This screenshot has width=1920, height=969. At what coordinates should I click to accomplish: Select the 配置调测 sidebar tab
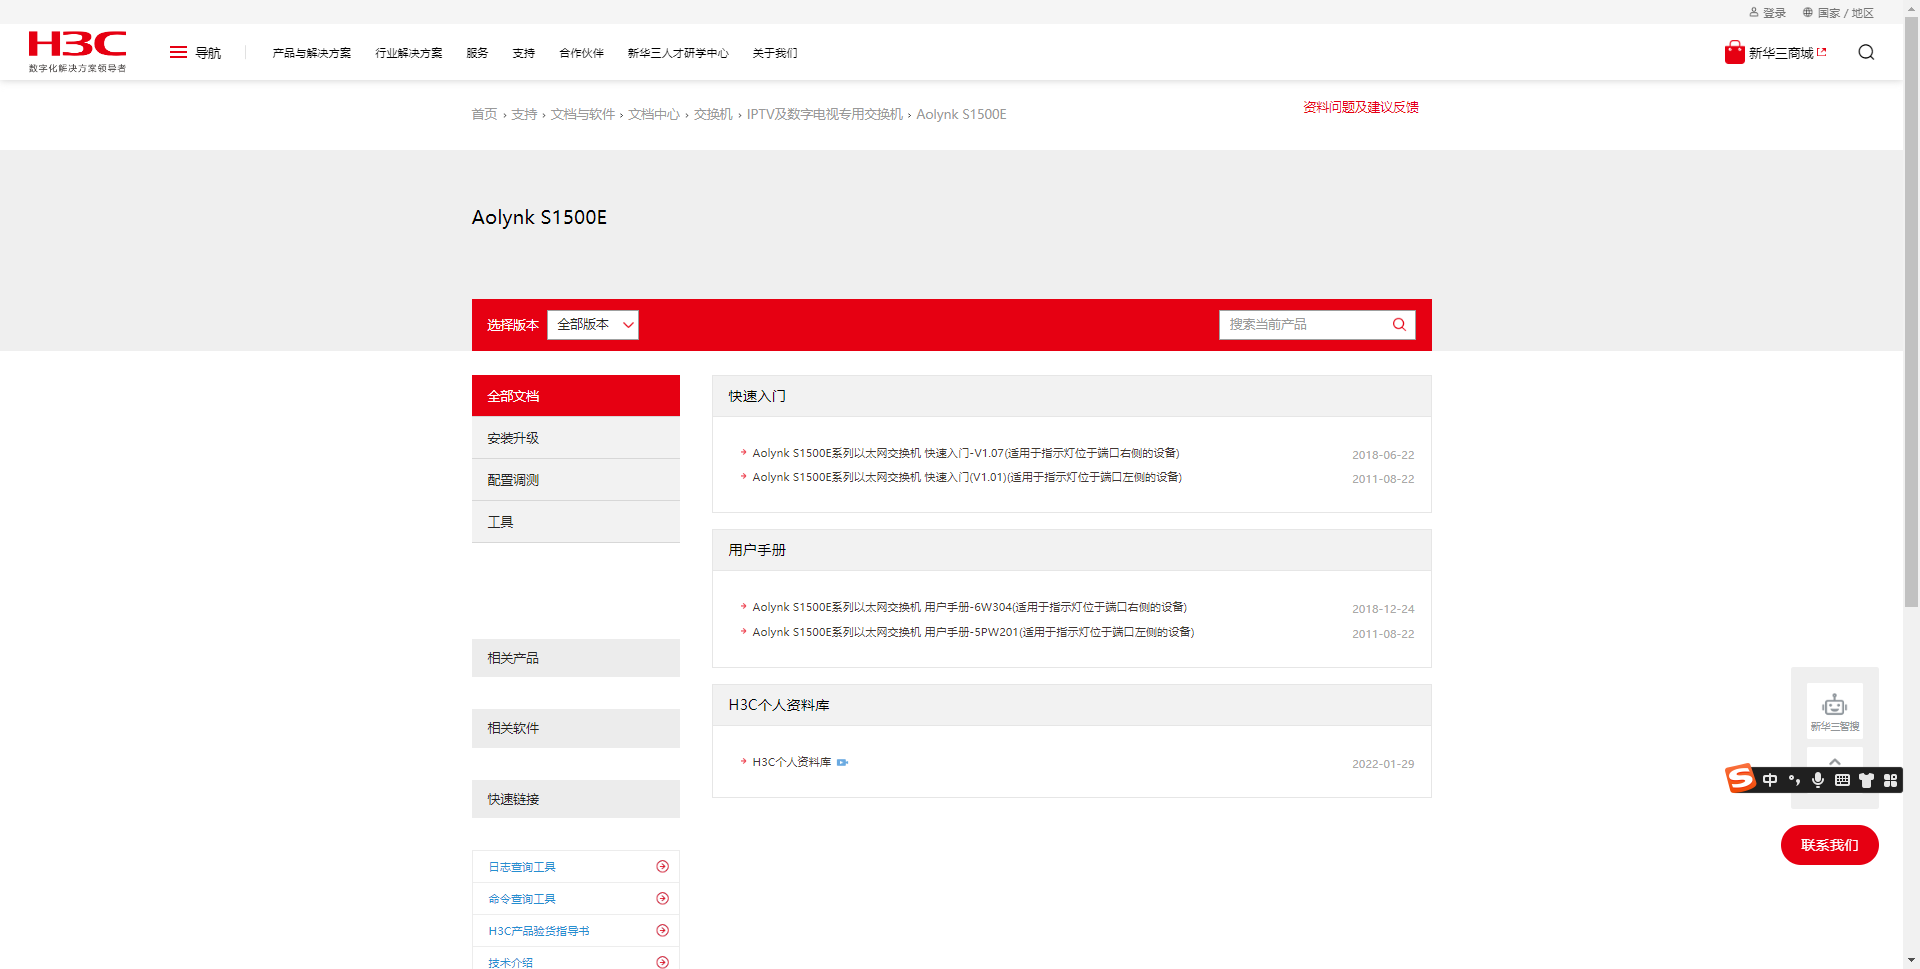(x=576, y=480)
